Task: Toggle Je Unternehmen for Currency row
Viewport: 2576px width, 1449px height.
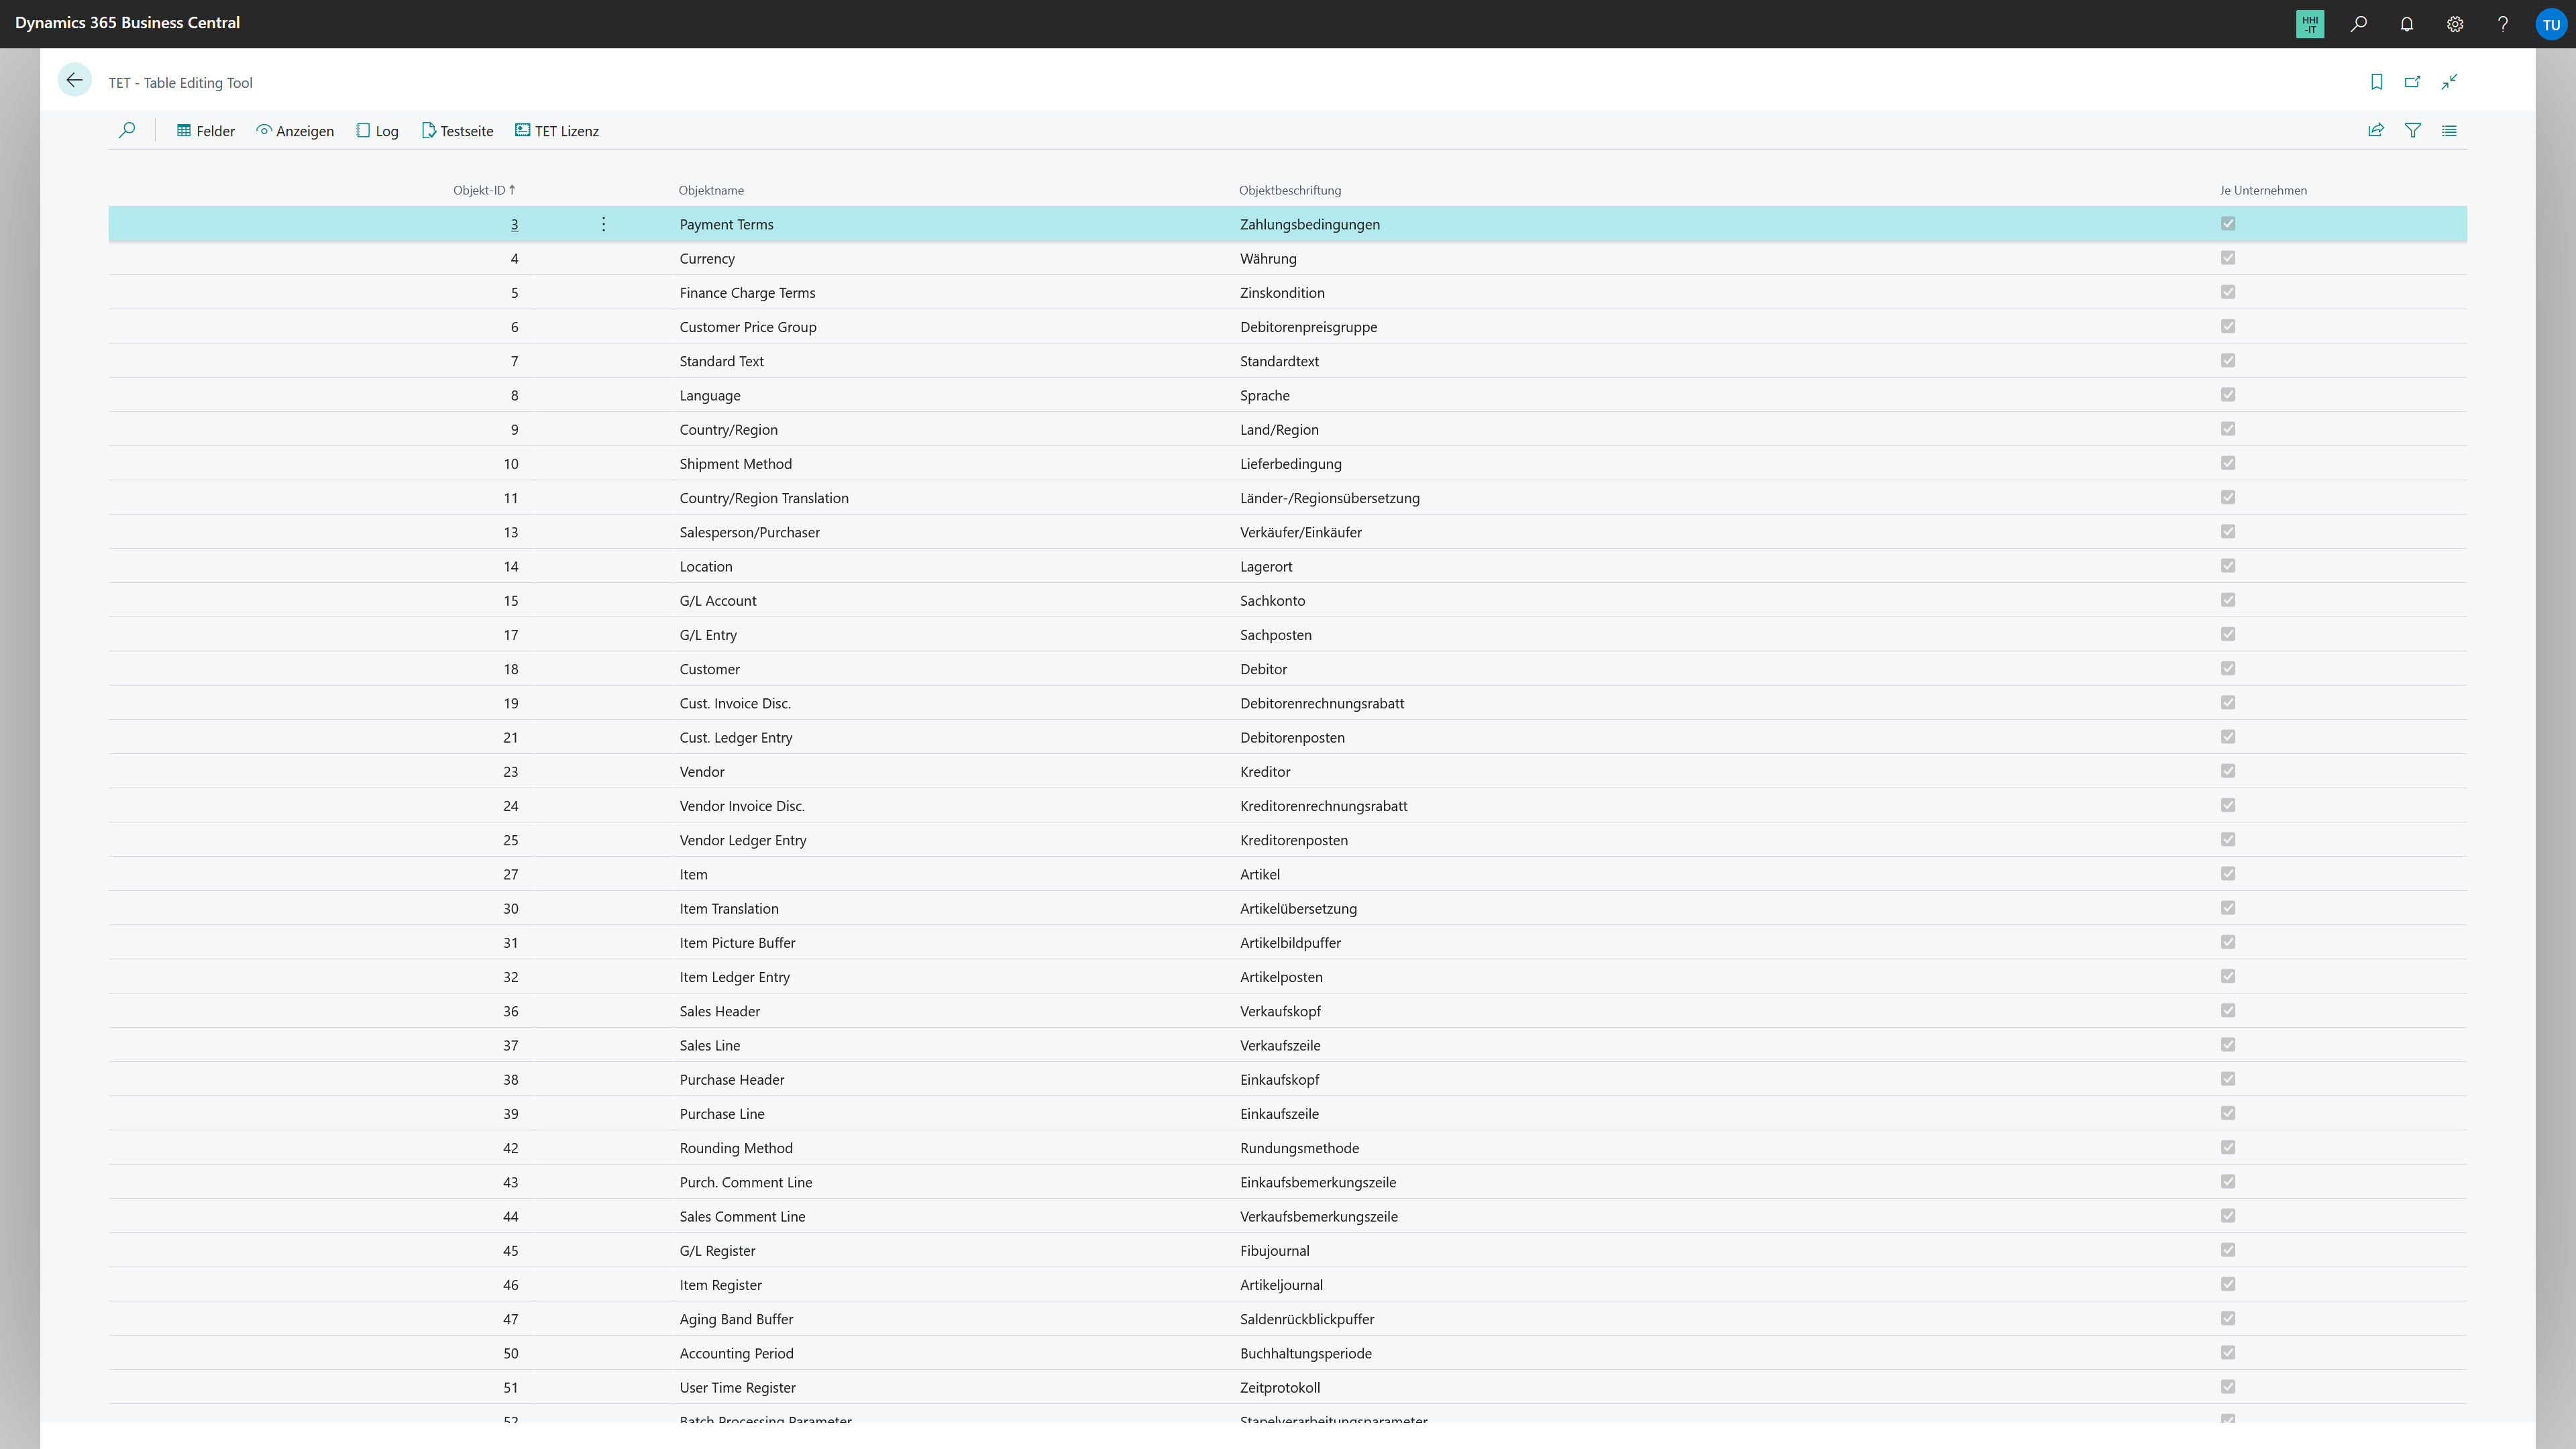Action: tap(2227, 258)
